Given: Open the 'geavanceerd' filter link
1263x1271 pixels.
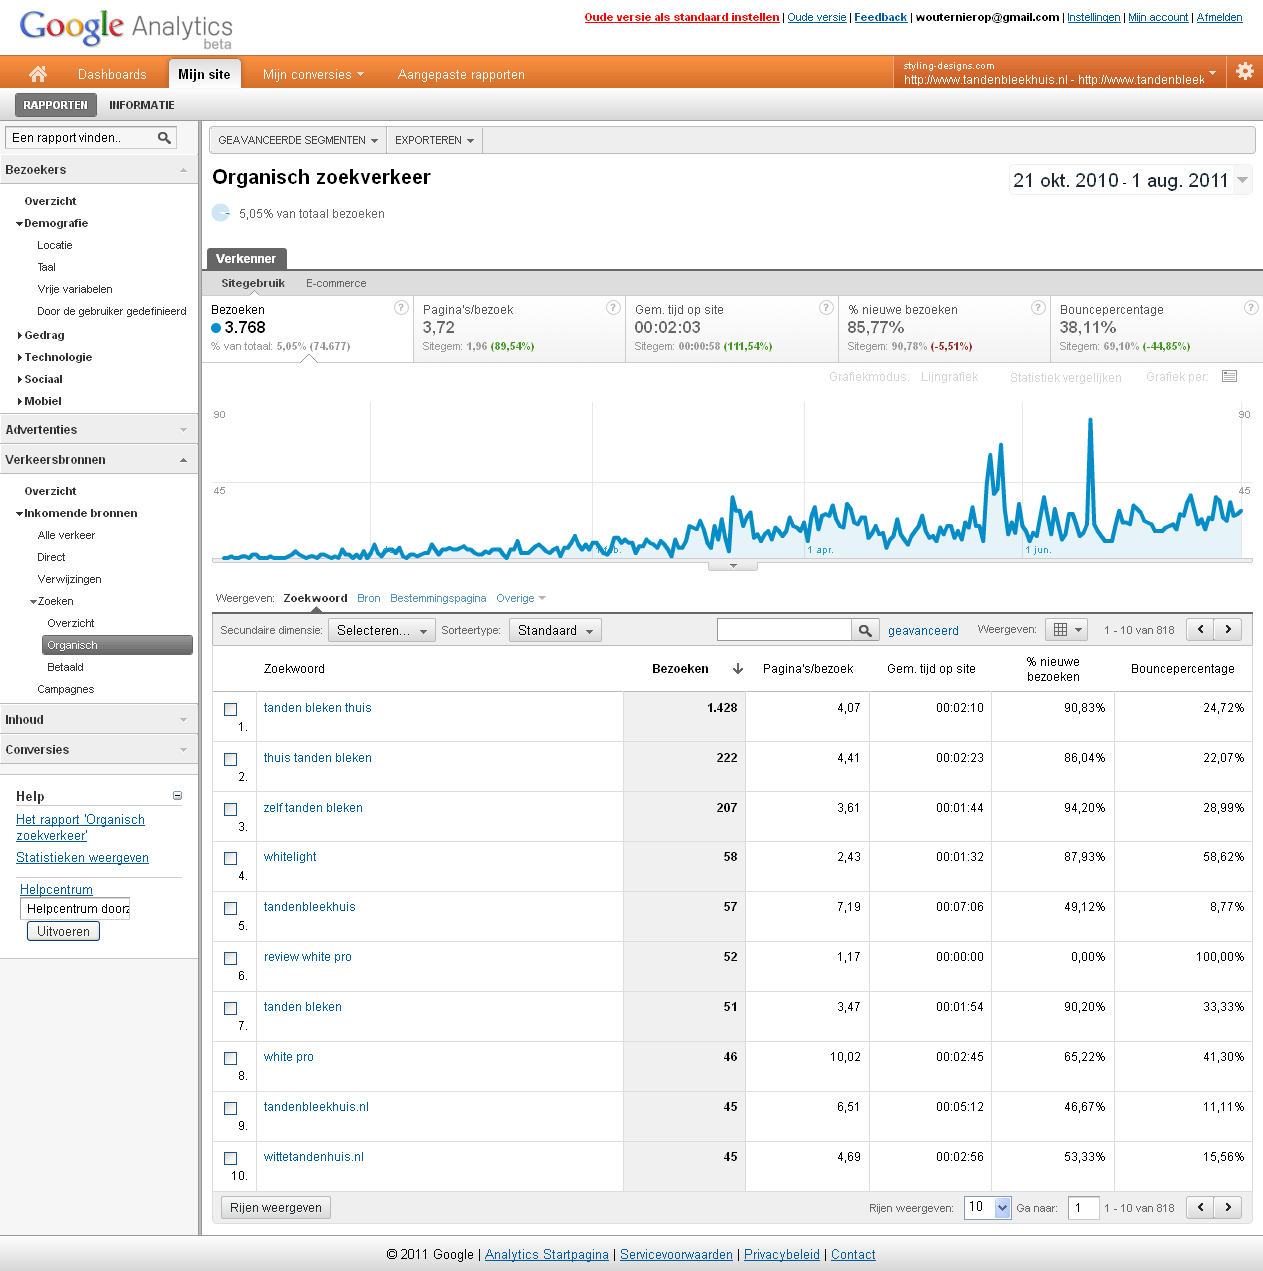Looking at the screenshot, I should [x=923, y=630].
